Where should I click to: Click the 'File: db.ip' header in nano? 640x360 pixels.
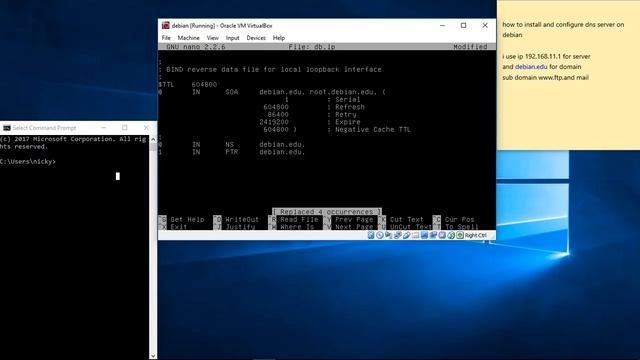click(312, 47)
